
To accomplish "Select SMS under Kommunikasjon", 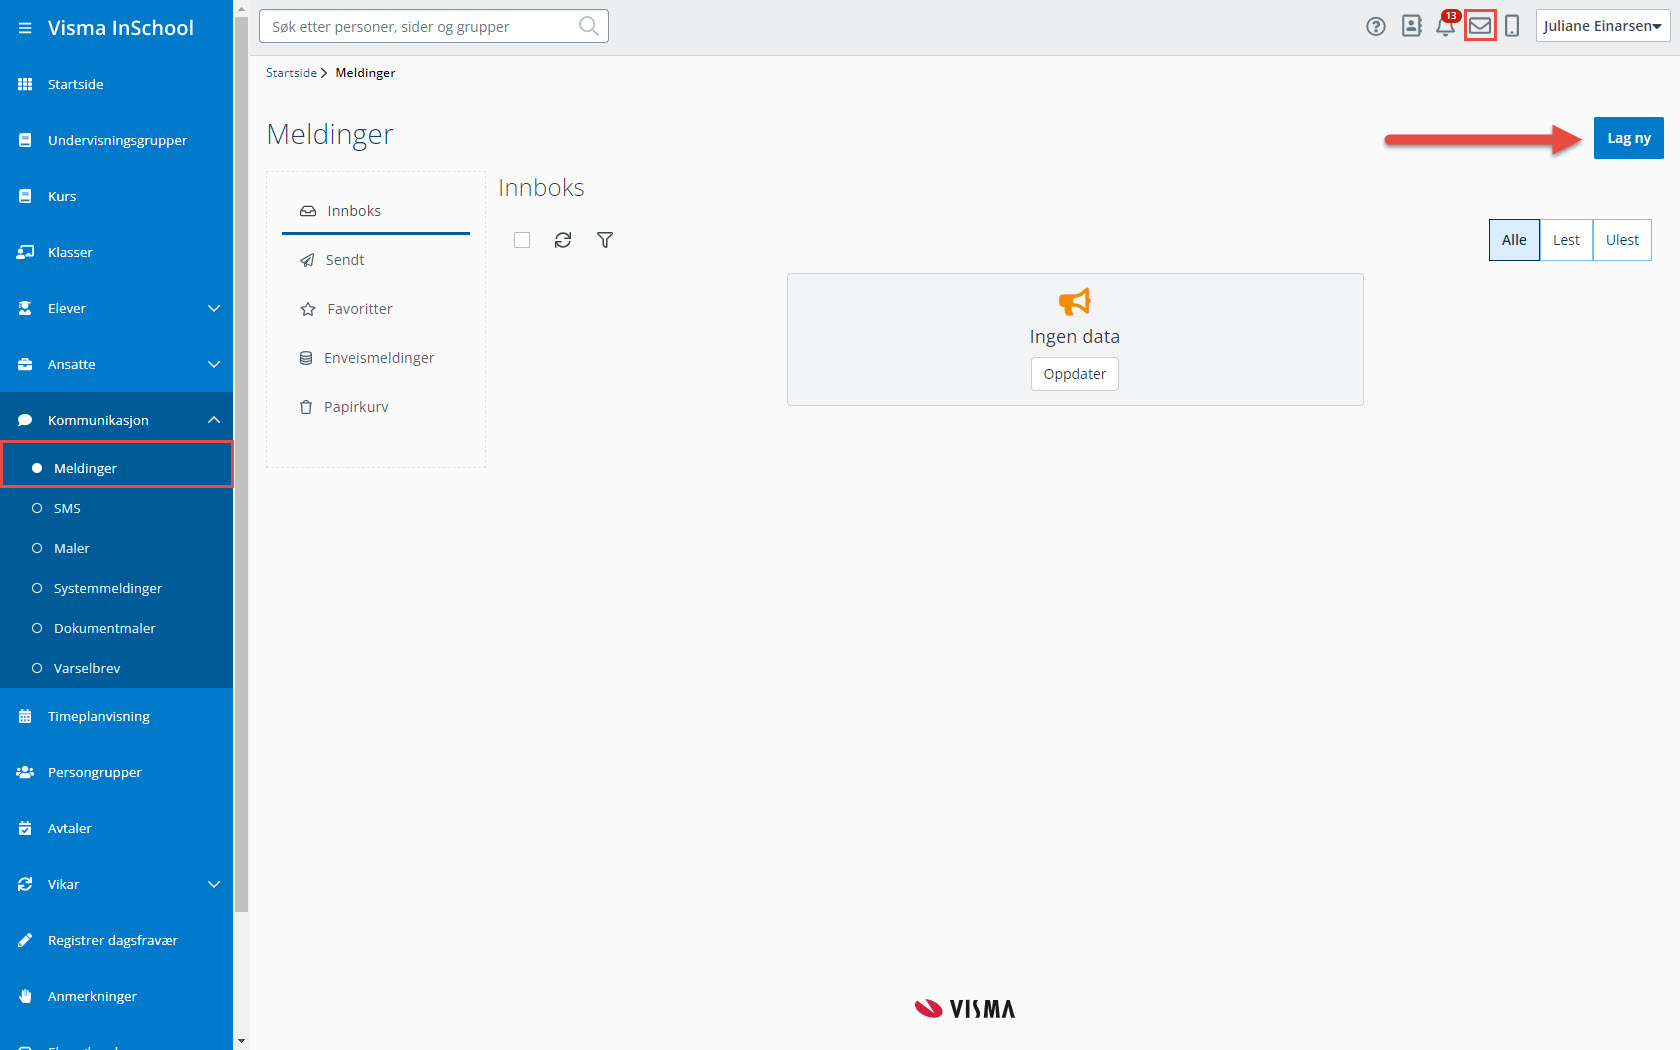I will [67, 508].
